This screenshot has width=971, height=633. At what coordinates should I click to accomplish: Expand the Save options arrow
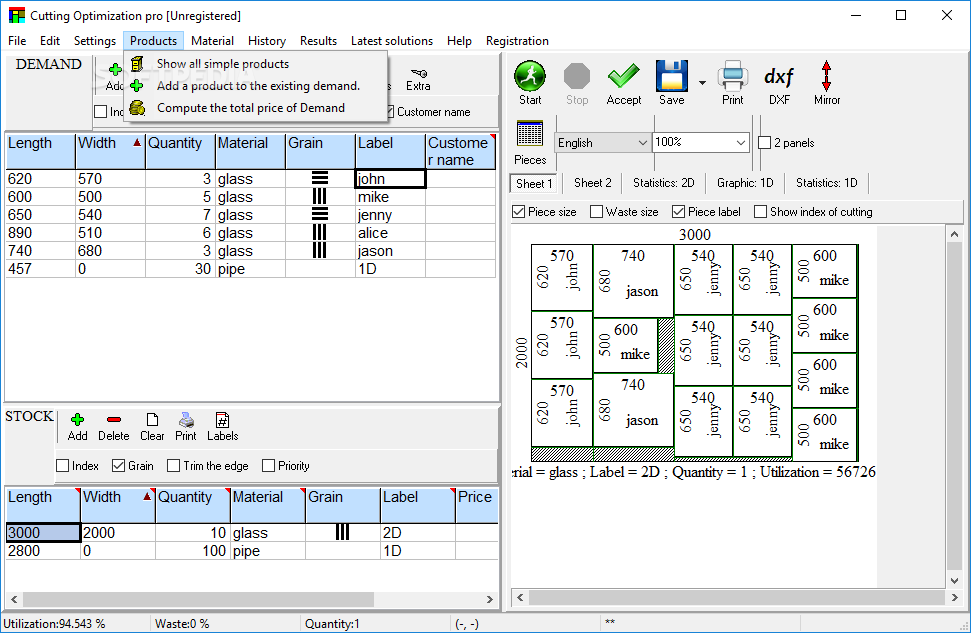coord(702,82)
